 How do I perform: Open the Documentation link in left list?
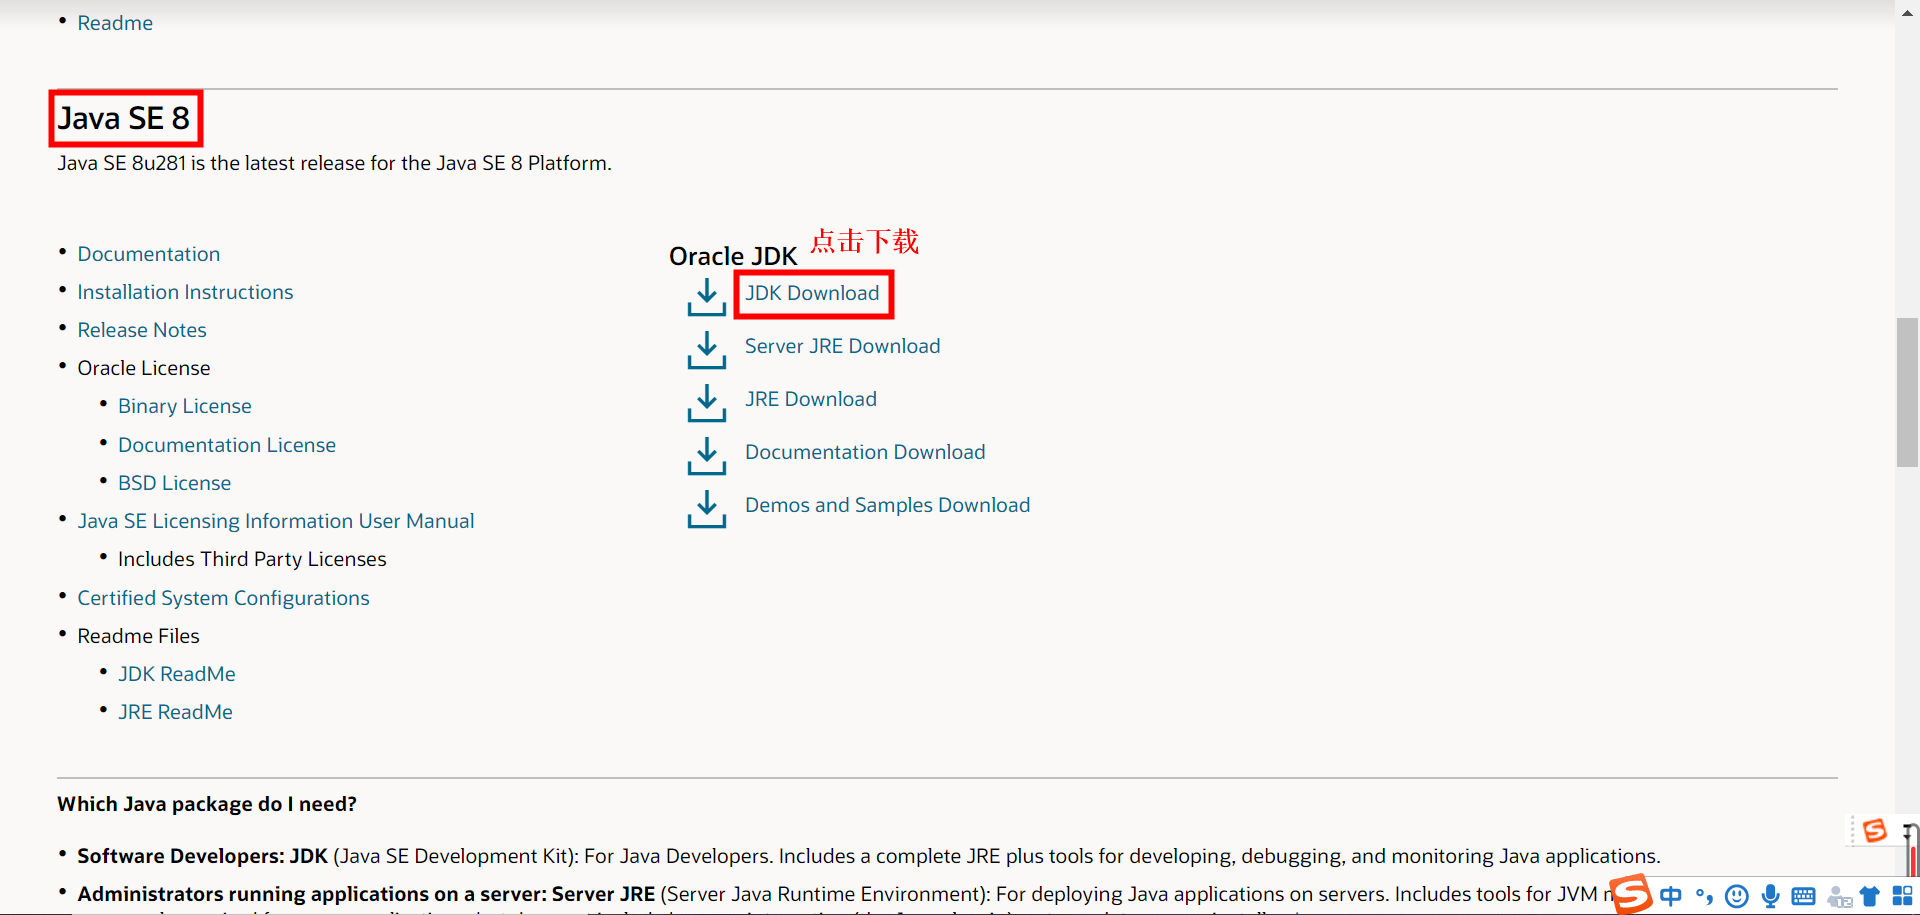pos(148,254)
